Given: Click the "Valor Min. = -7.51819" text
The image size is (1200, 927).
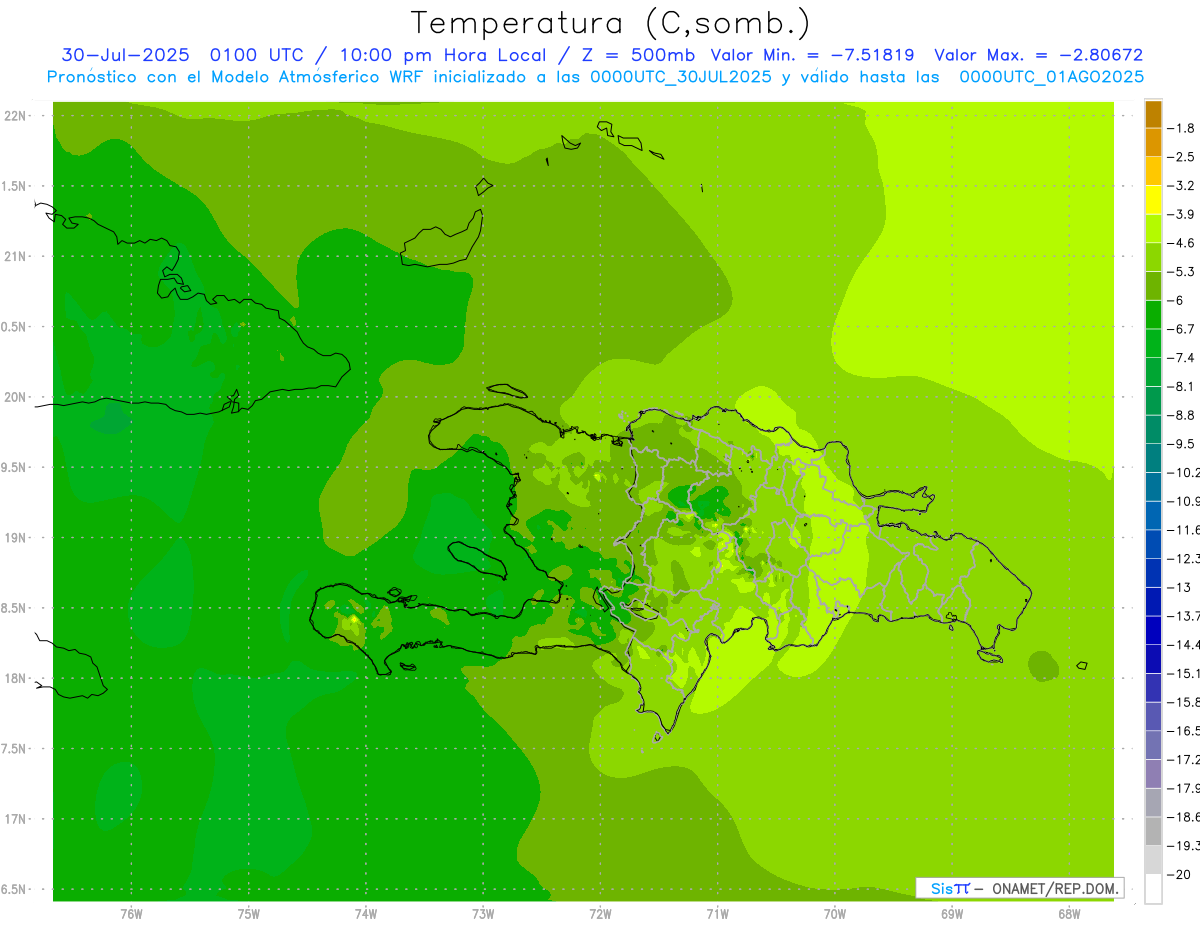Looking at the screenshot, I should point(812,55).
